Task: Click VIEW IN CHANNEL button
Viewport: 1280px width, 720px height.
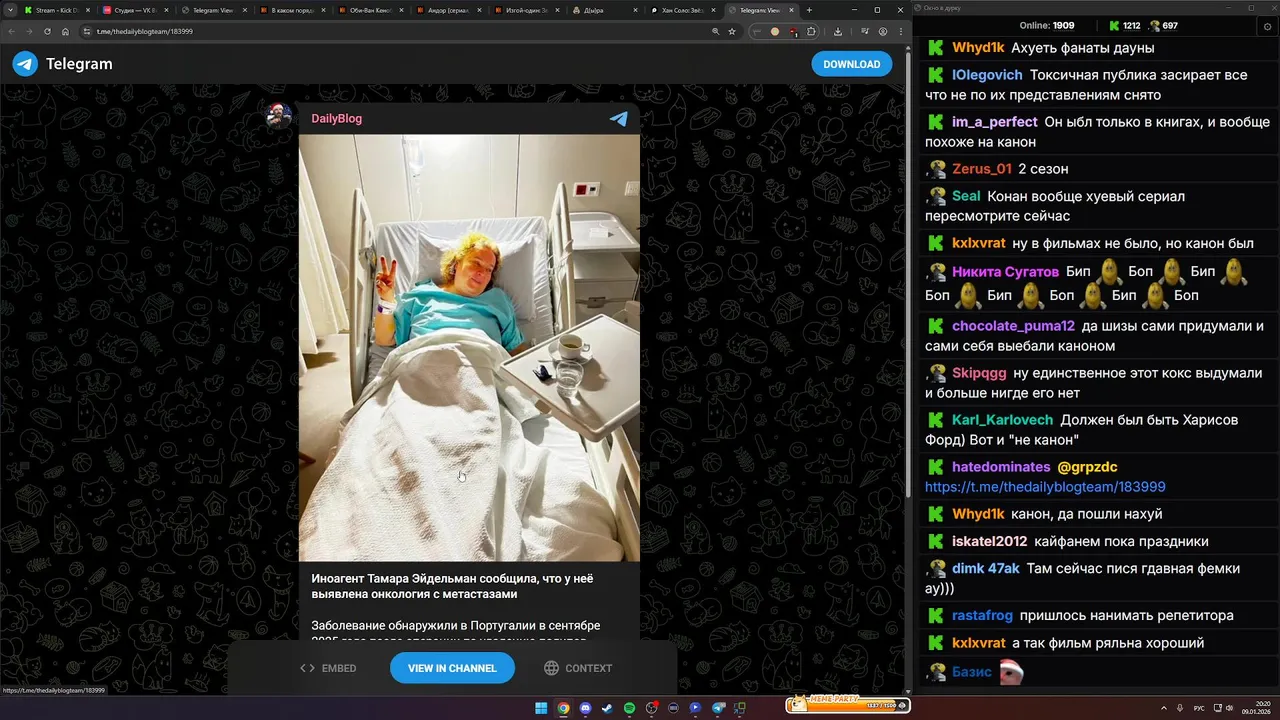Action: click(452, 668)
